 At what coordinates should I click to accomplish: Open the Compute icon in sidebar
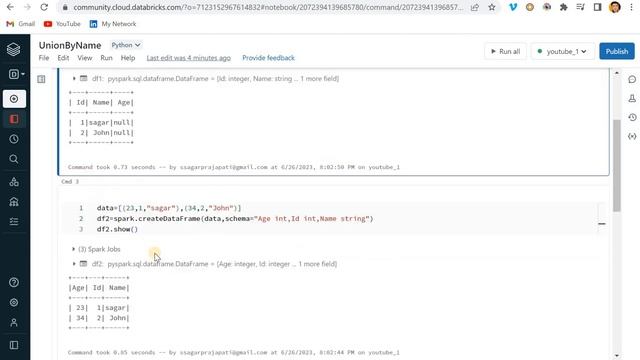(x=14, y=202)
